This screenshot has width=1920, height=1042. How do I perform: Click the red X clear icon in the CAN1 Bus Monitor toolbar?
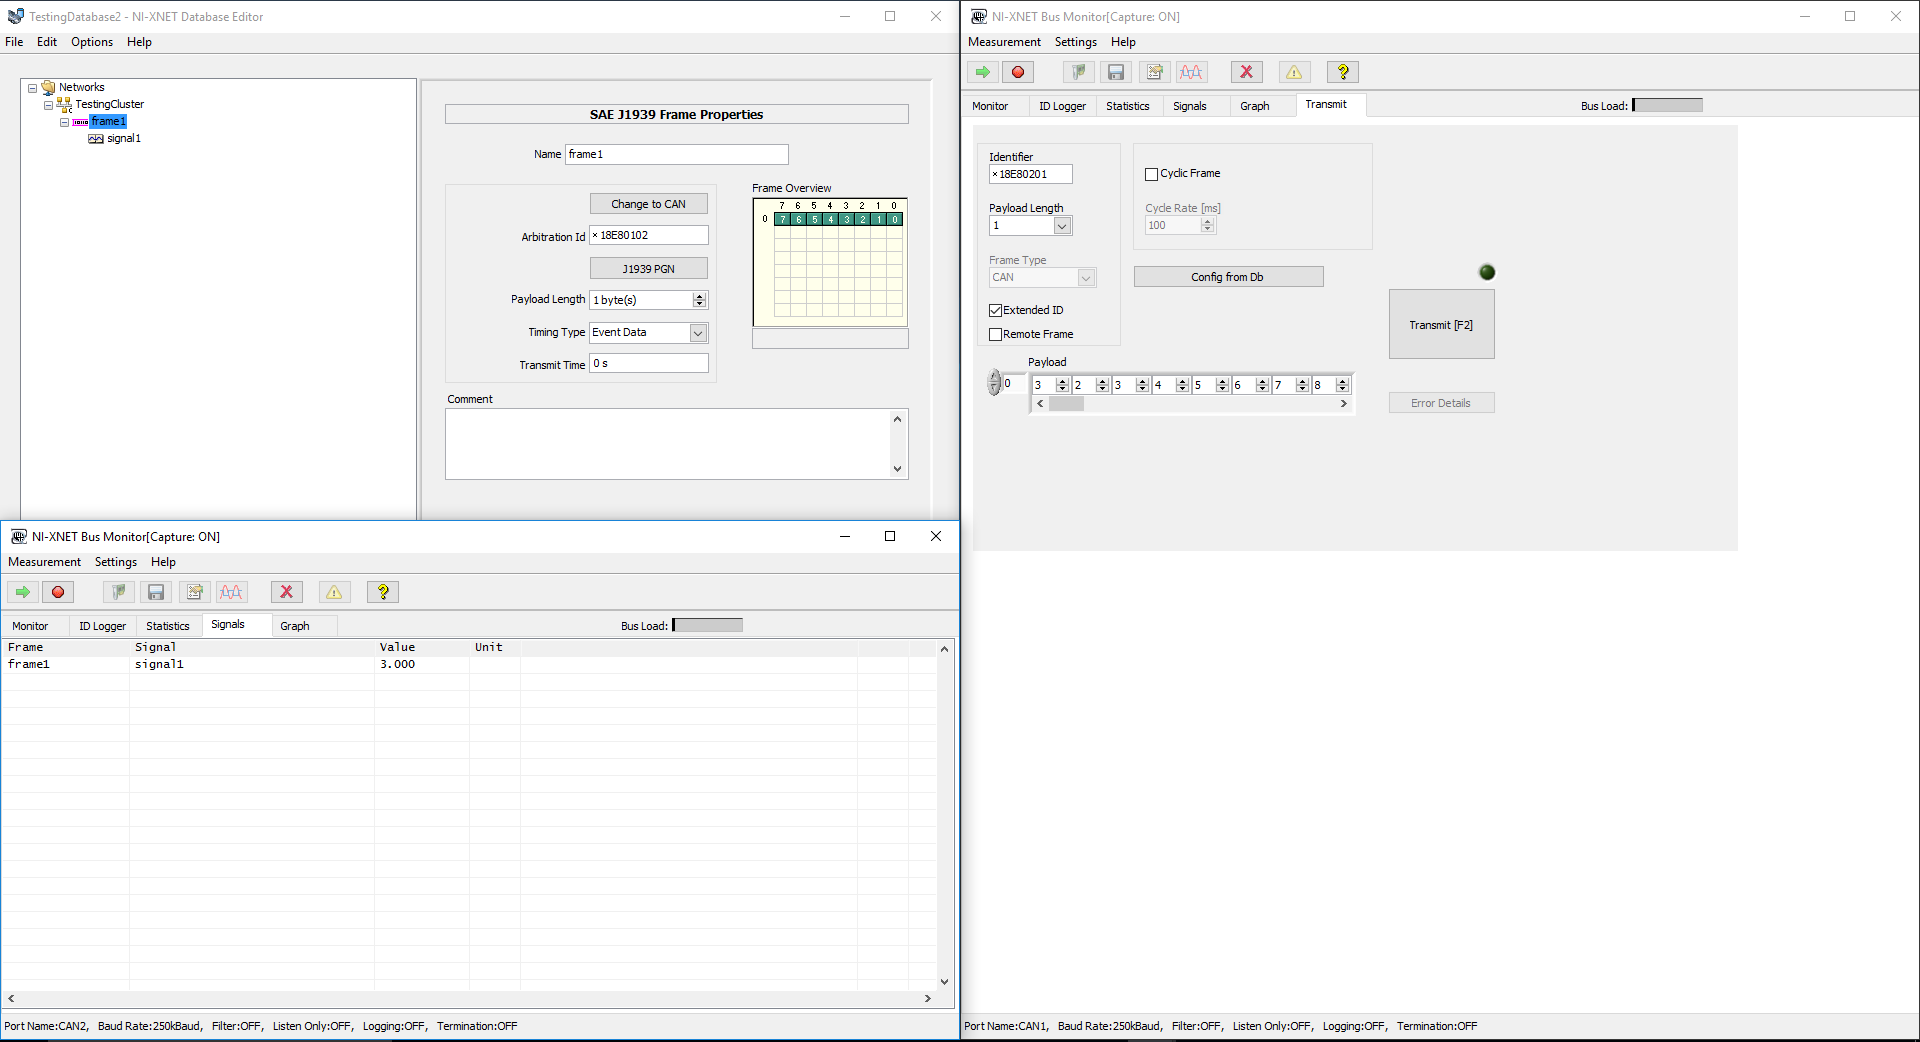point(1246,72)
